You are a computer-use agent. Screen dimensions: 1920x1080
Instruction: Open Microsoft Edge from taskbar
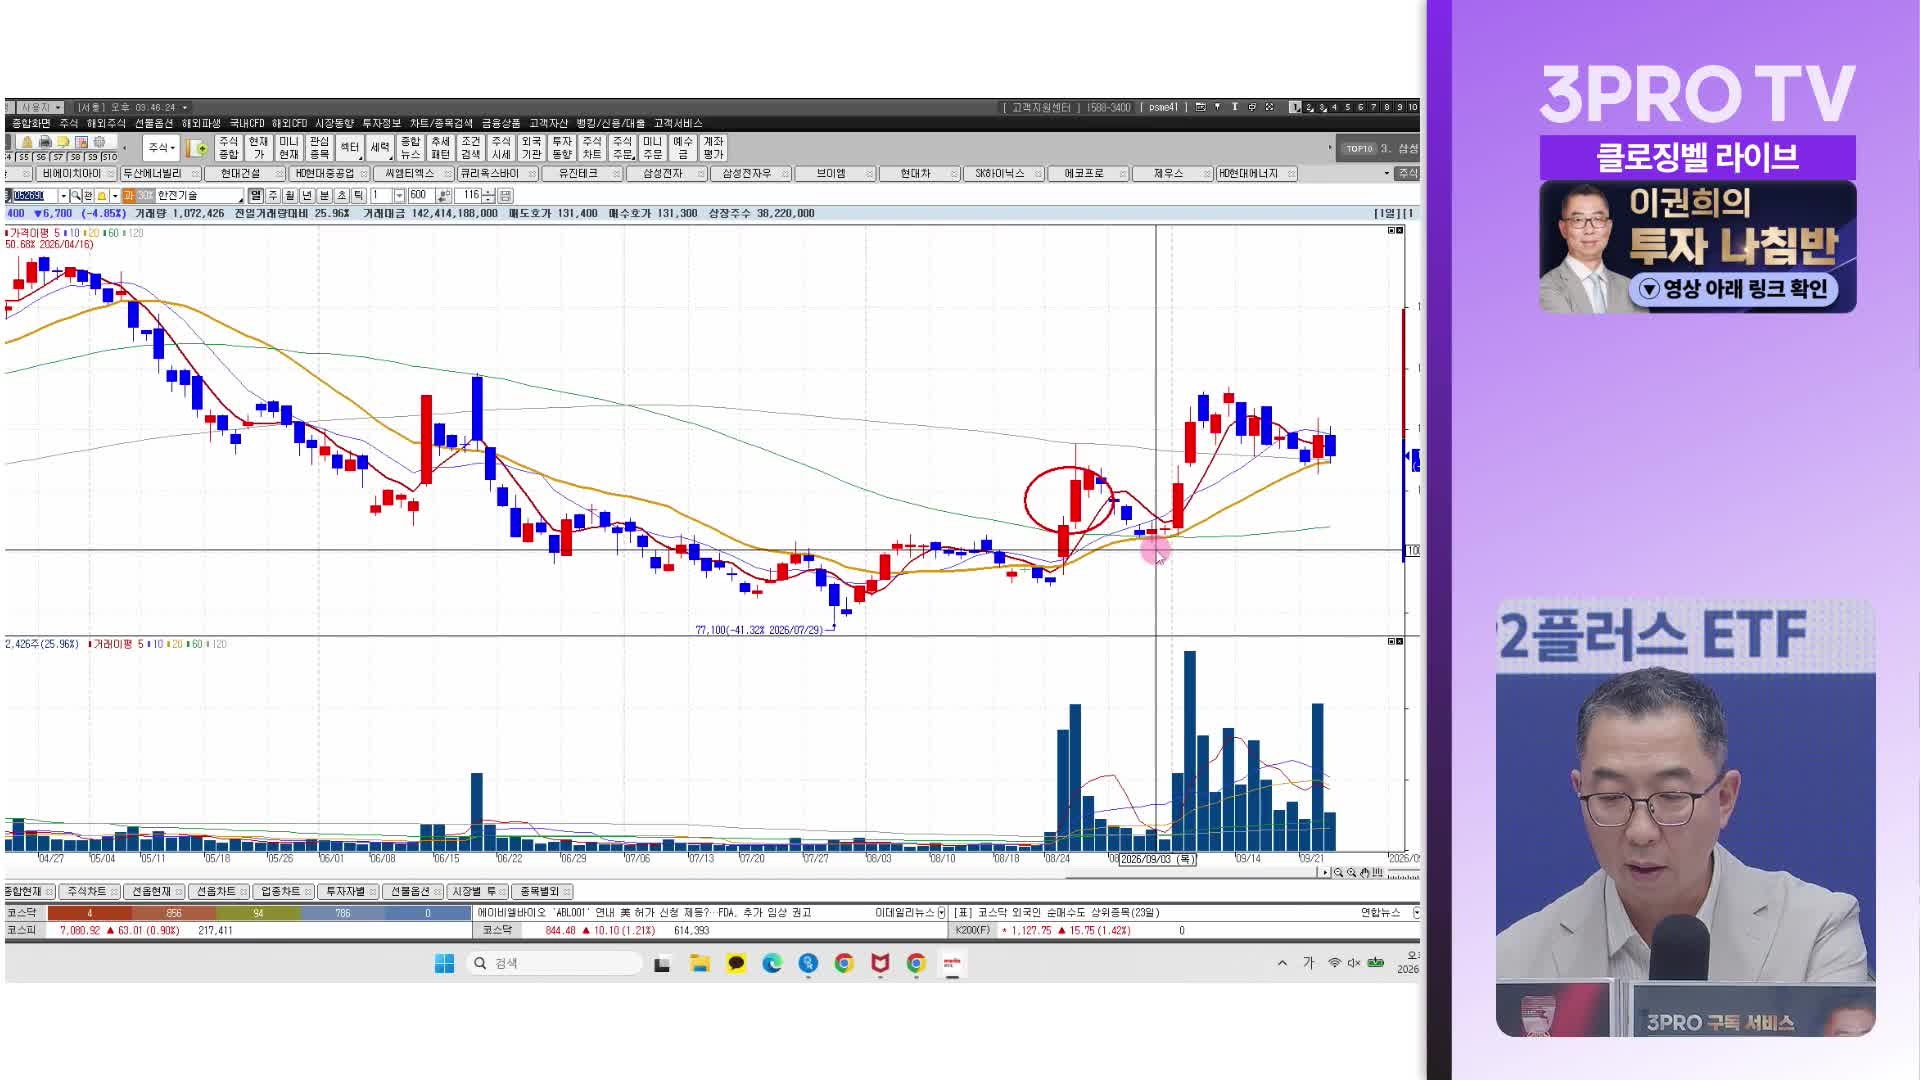772,963
